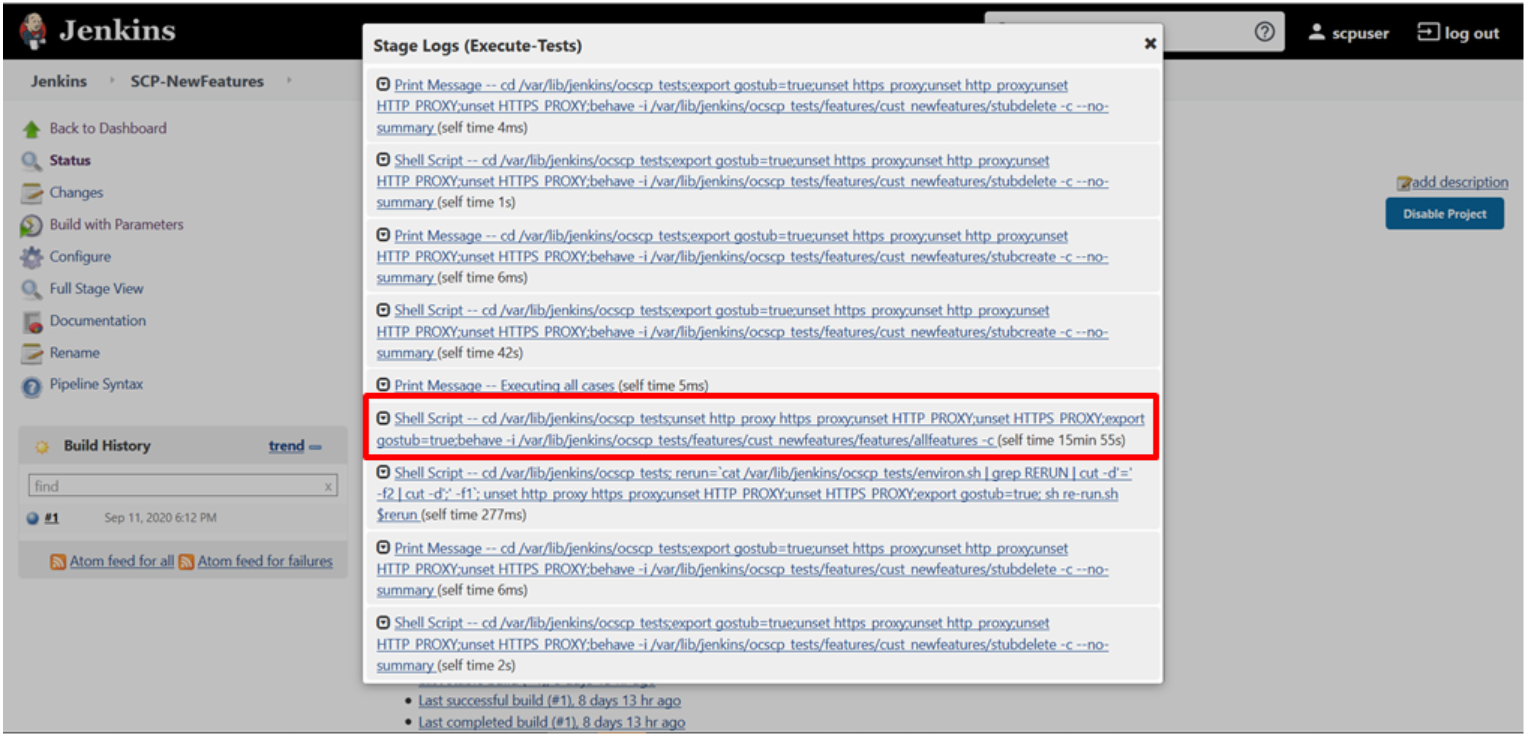Collapse Shell Script allfeatures log (15min 55s)
Viewport: 1525px width, 735px height.
383,418
